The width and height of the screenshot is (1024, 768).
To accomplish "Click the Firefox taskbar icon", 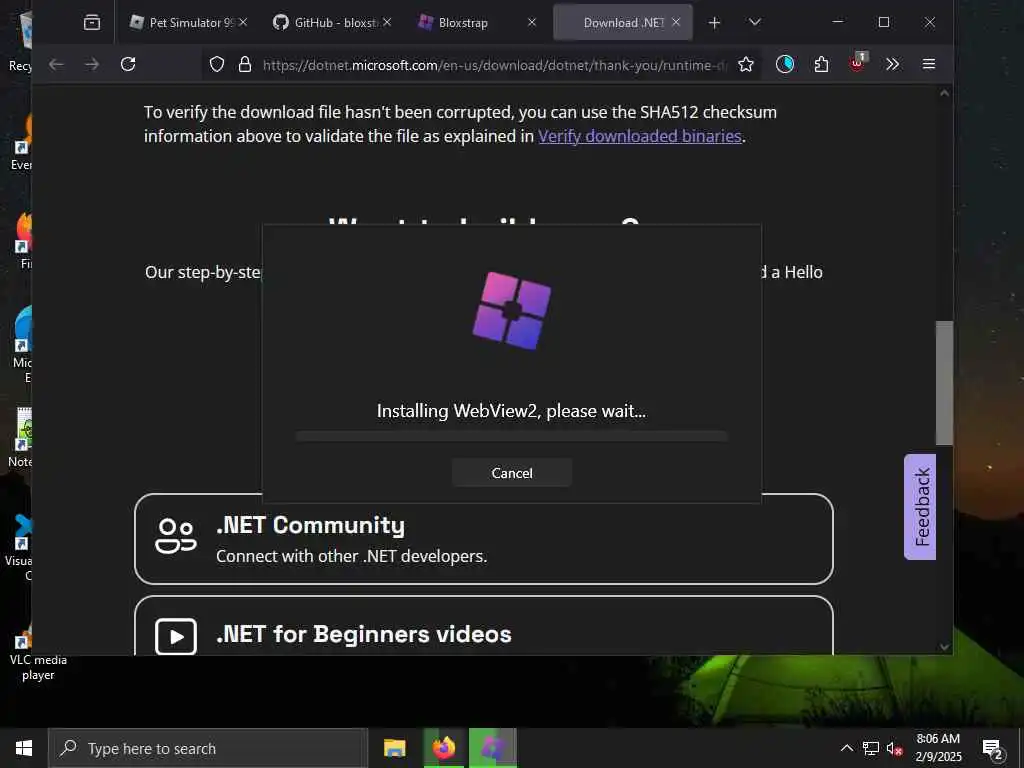I will coord(443,748).
